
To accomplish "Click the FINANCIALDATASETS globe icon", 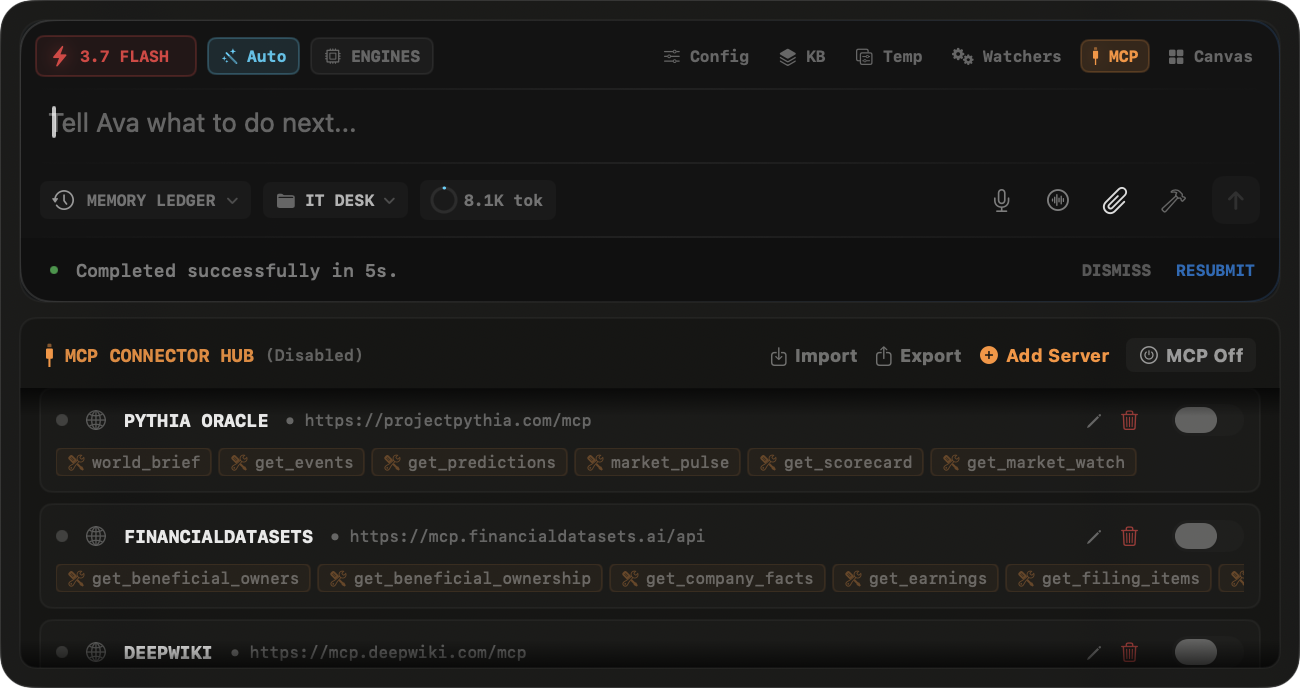I will [96, 536].
